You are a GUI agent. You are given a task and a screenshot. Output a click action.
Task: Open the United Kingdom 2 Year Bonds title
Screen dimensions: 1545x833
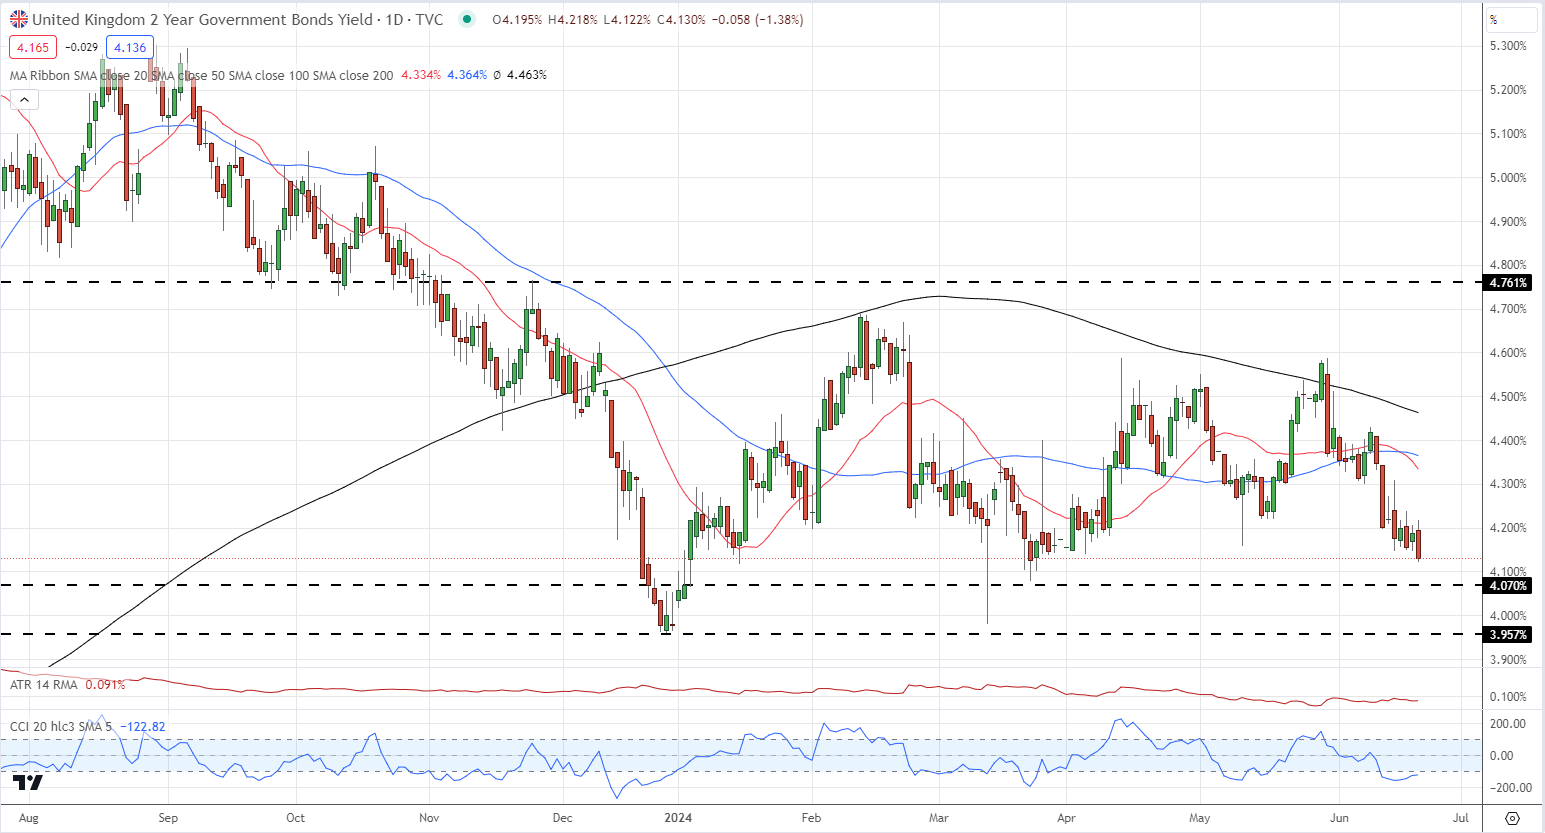203,19
